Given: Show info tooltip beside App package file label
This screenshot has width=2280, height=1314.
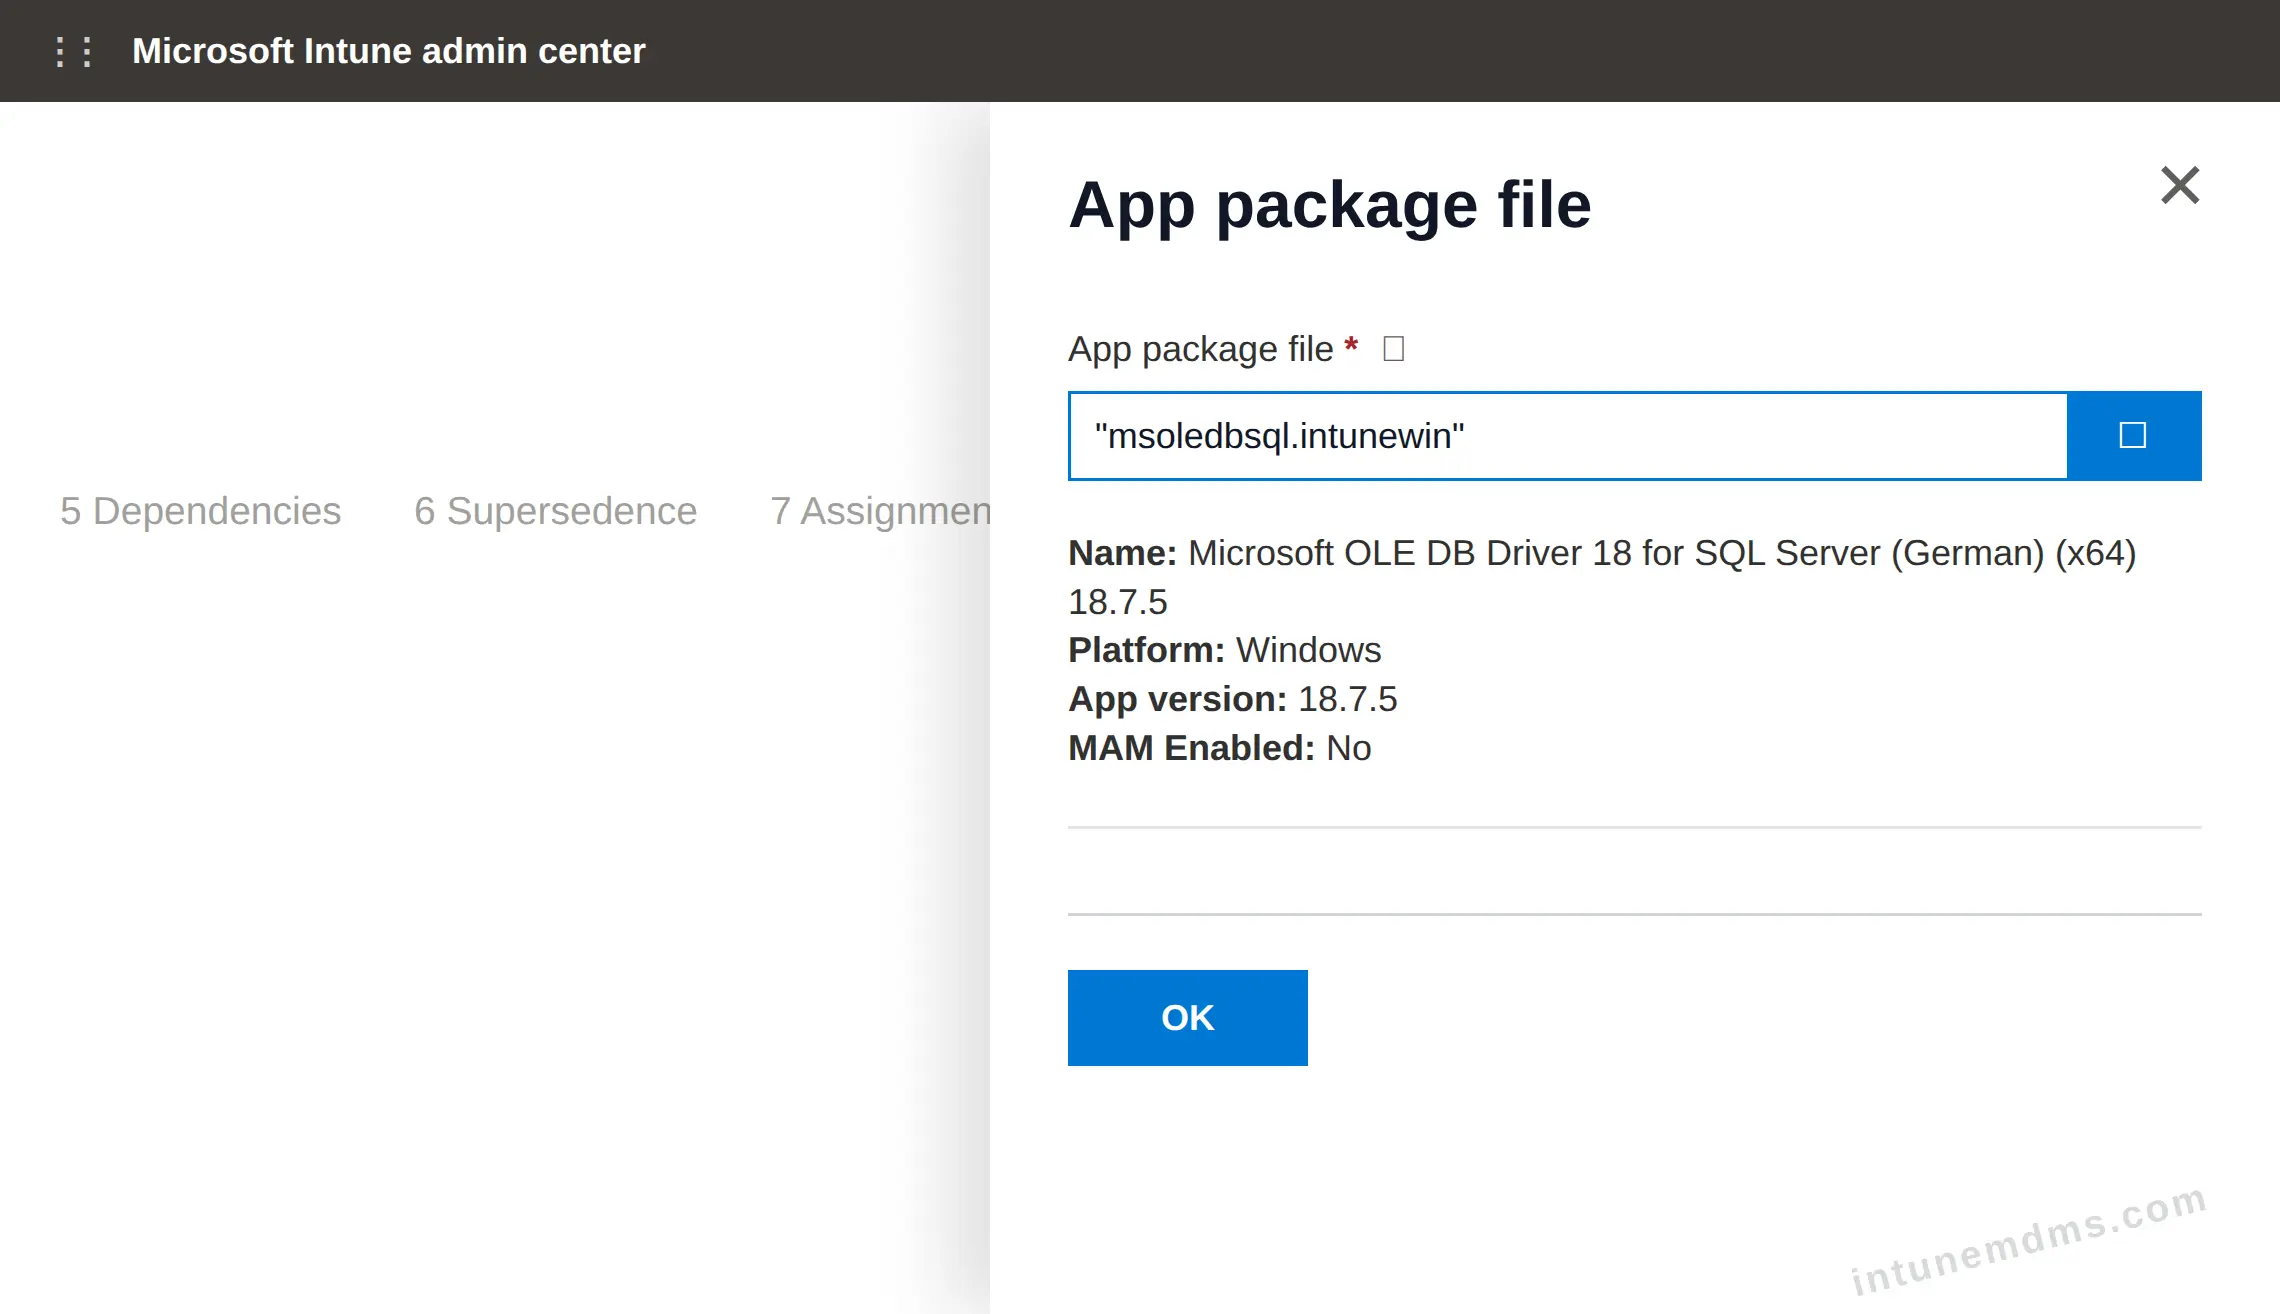Looking at the screenshot, I should (x=1393, y=349).
